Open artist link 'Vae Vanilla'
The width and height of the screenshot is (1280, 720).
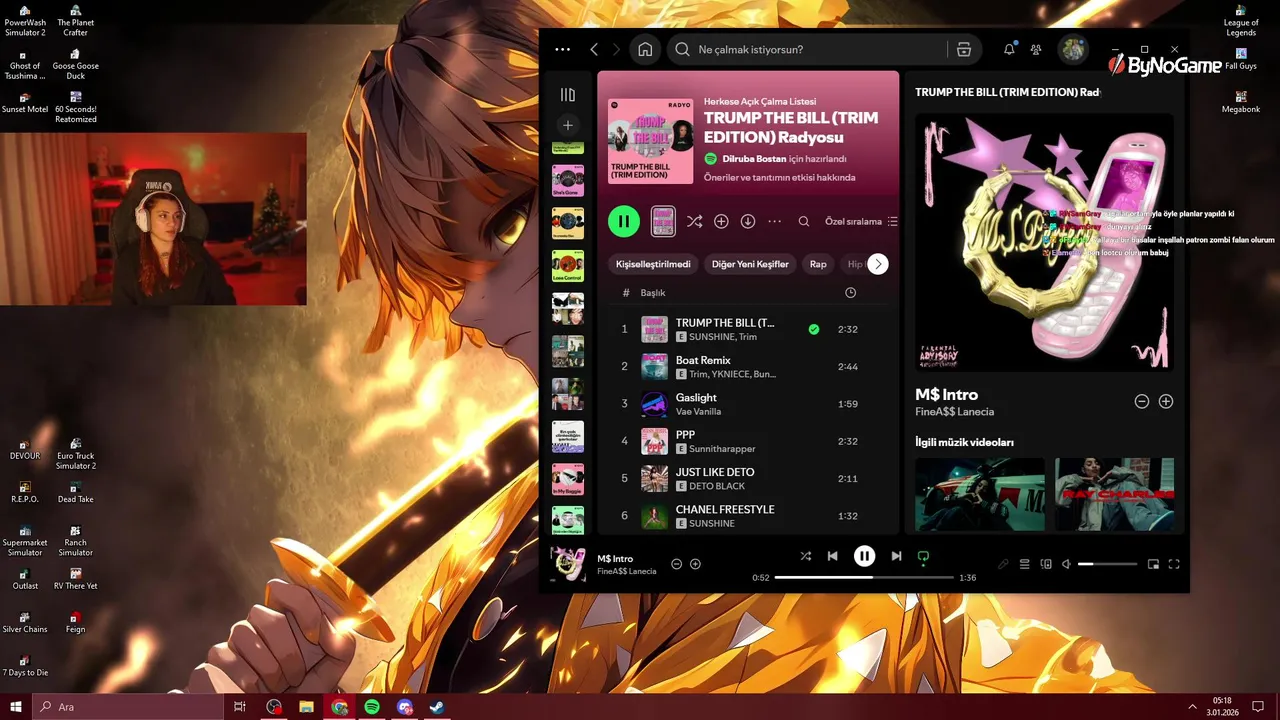click(x=698, y=411)
